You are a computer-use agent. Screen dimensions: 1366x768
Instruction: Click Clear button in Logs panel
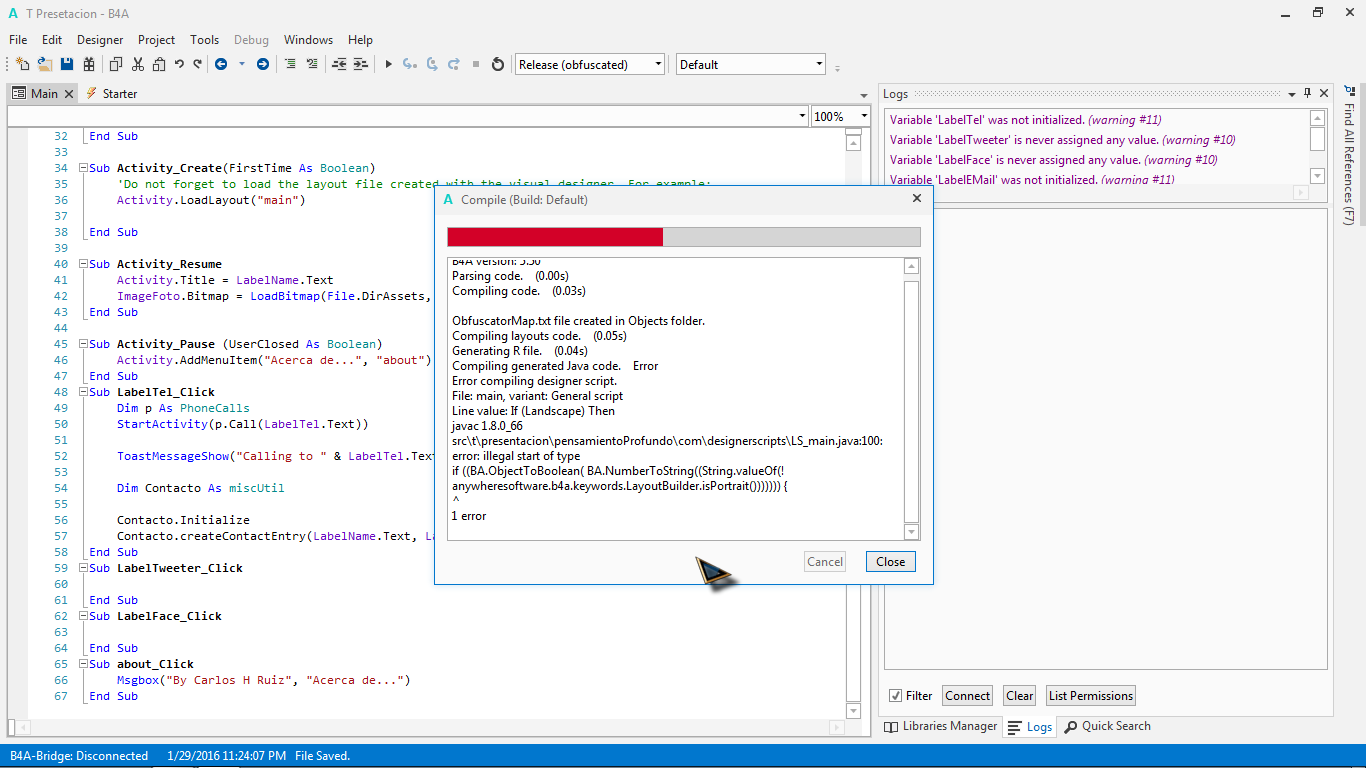pos(1020,696)
